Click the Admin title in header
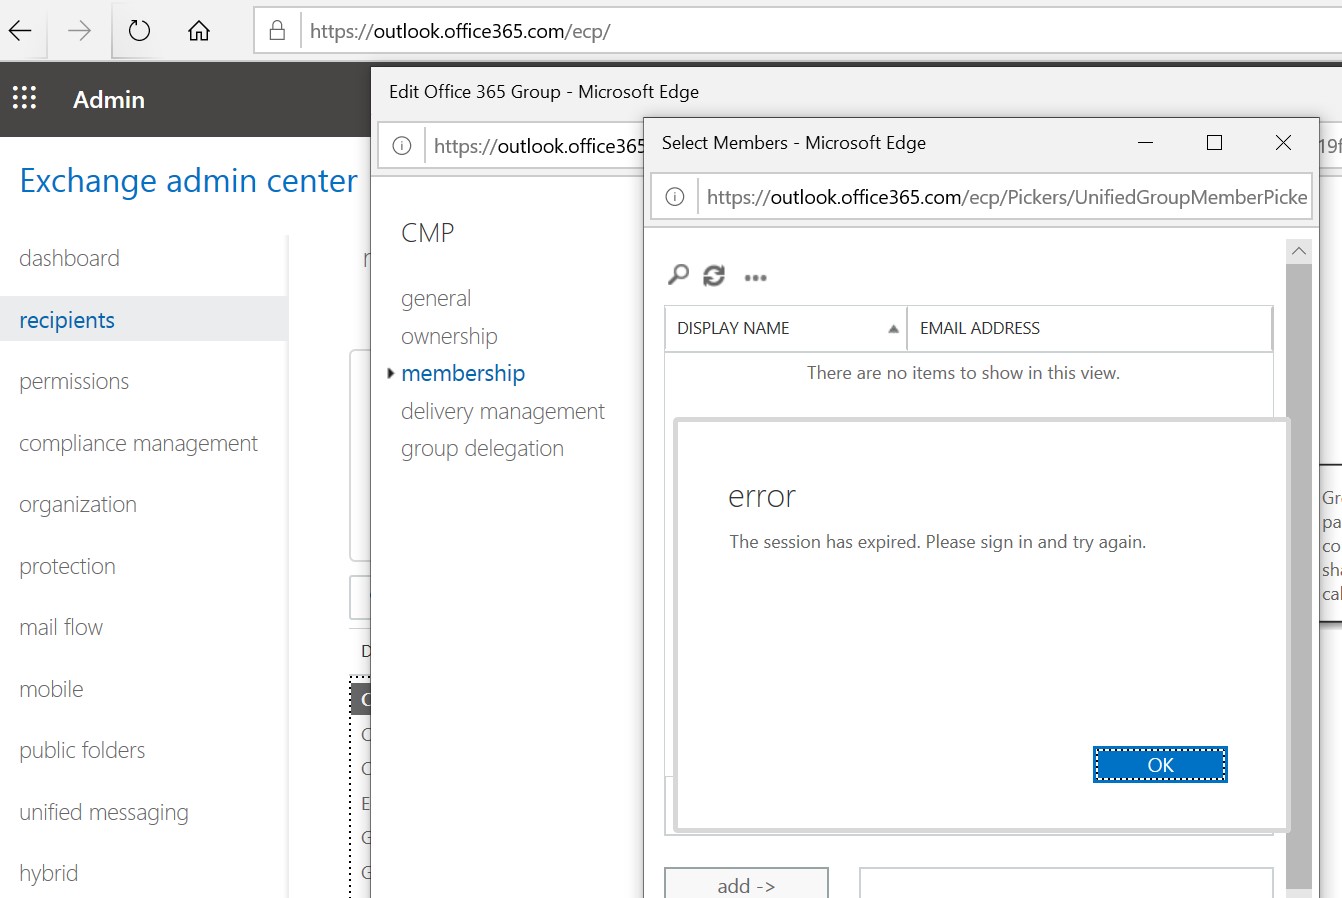 (109, 99)
